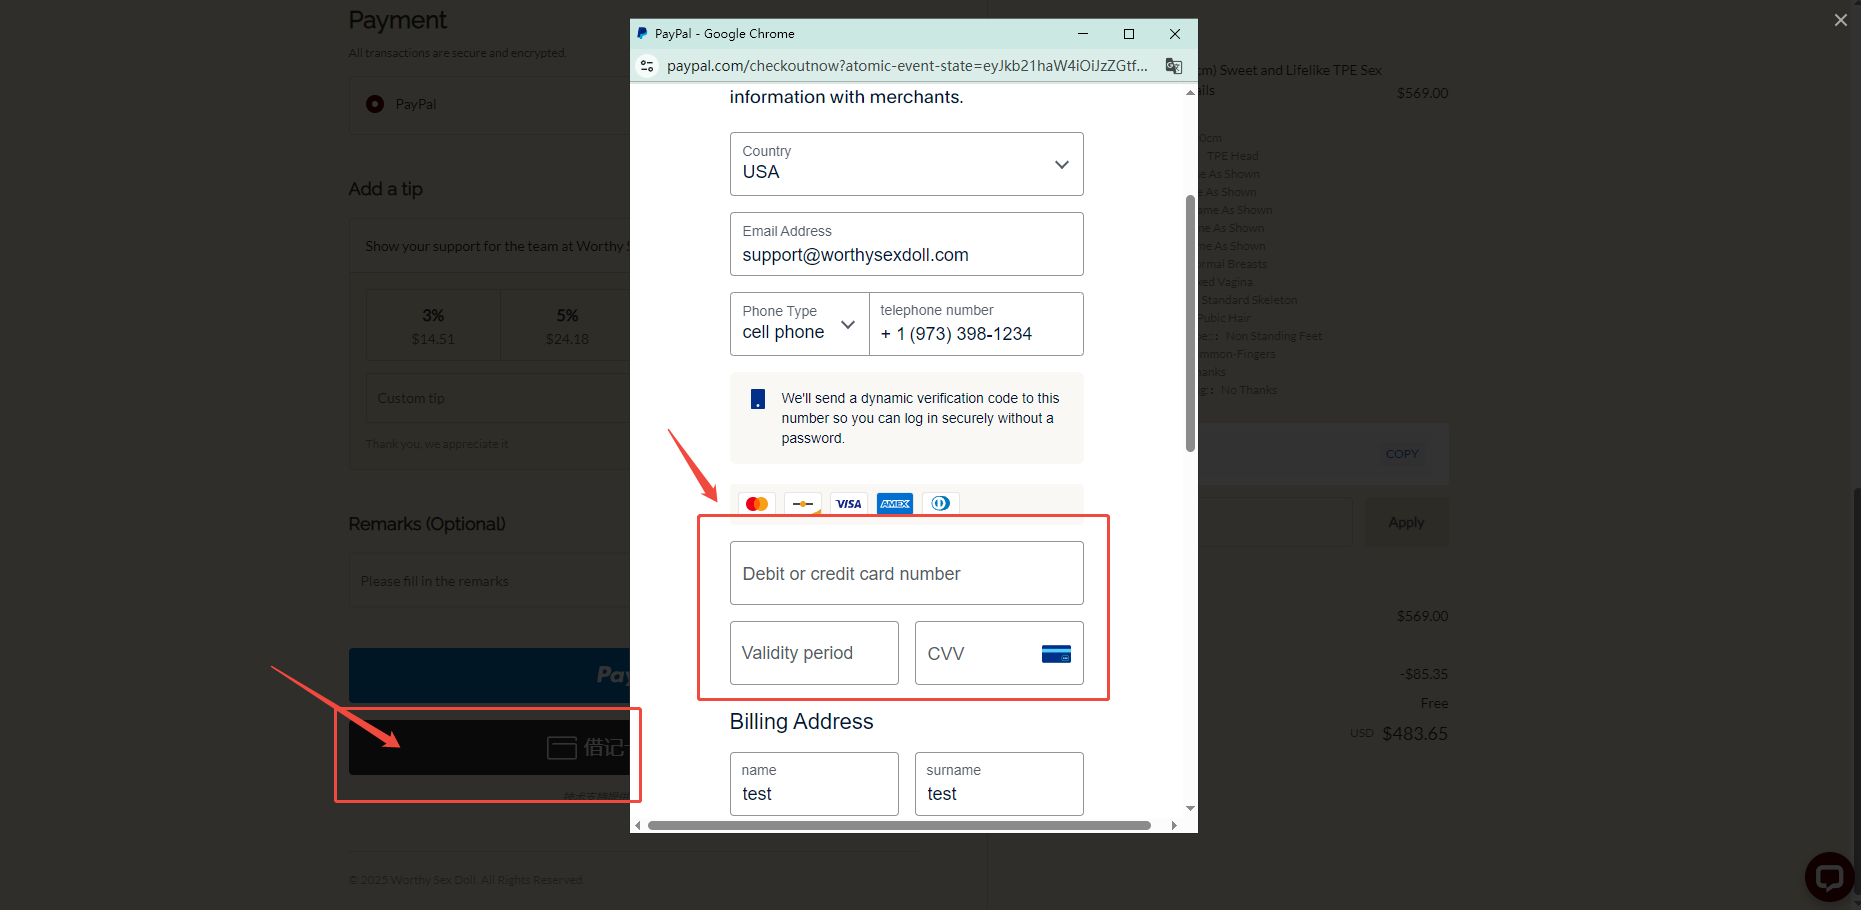
Task: Open Chrome's translate page icon
Action: (x=1173, y=66)
